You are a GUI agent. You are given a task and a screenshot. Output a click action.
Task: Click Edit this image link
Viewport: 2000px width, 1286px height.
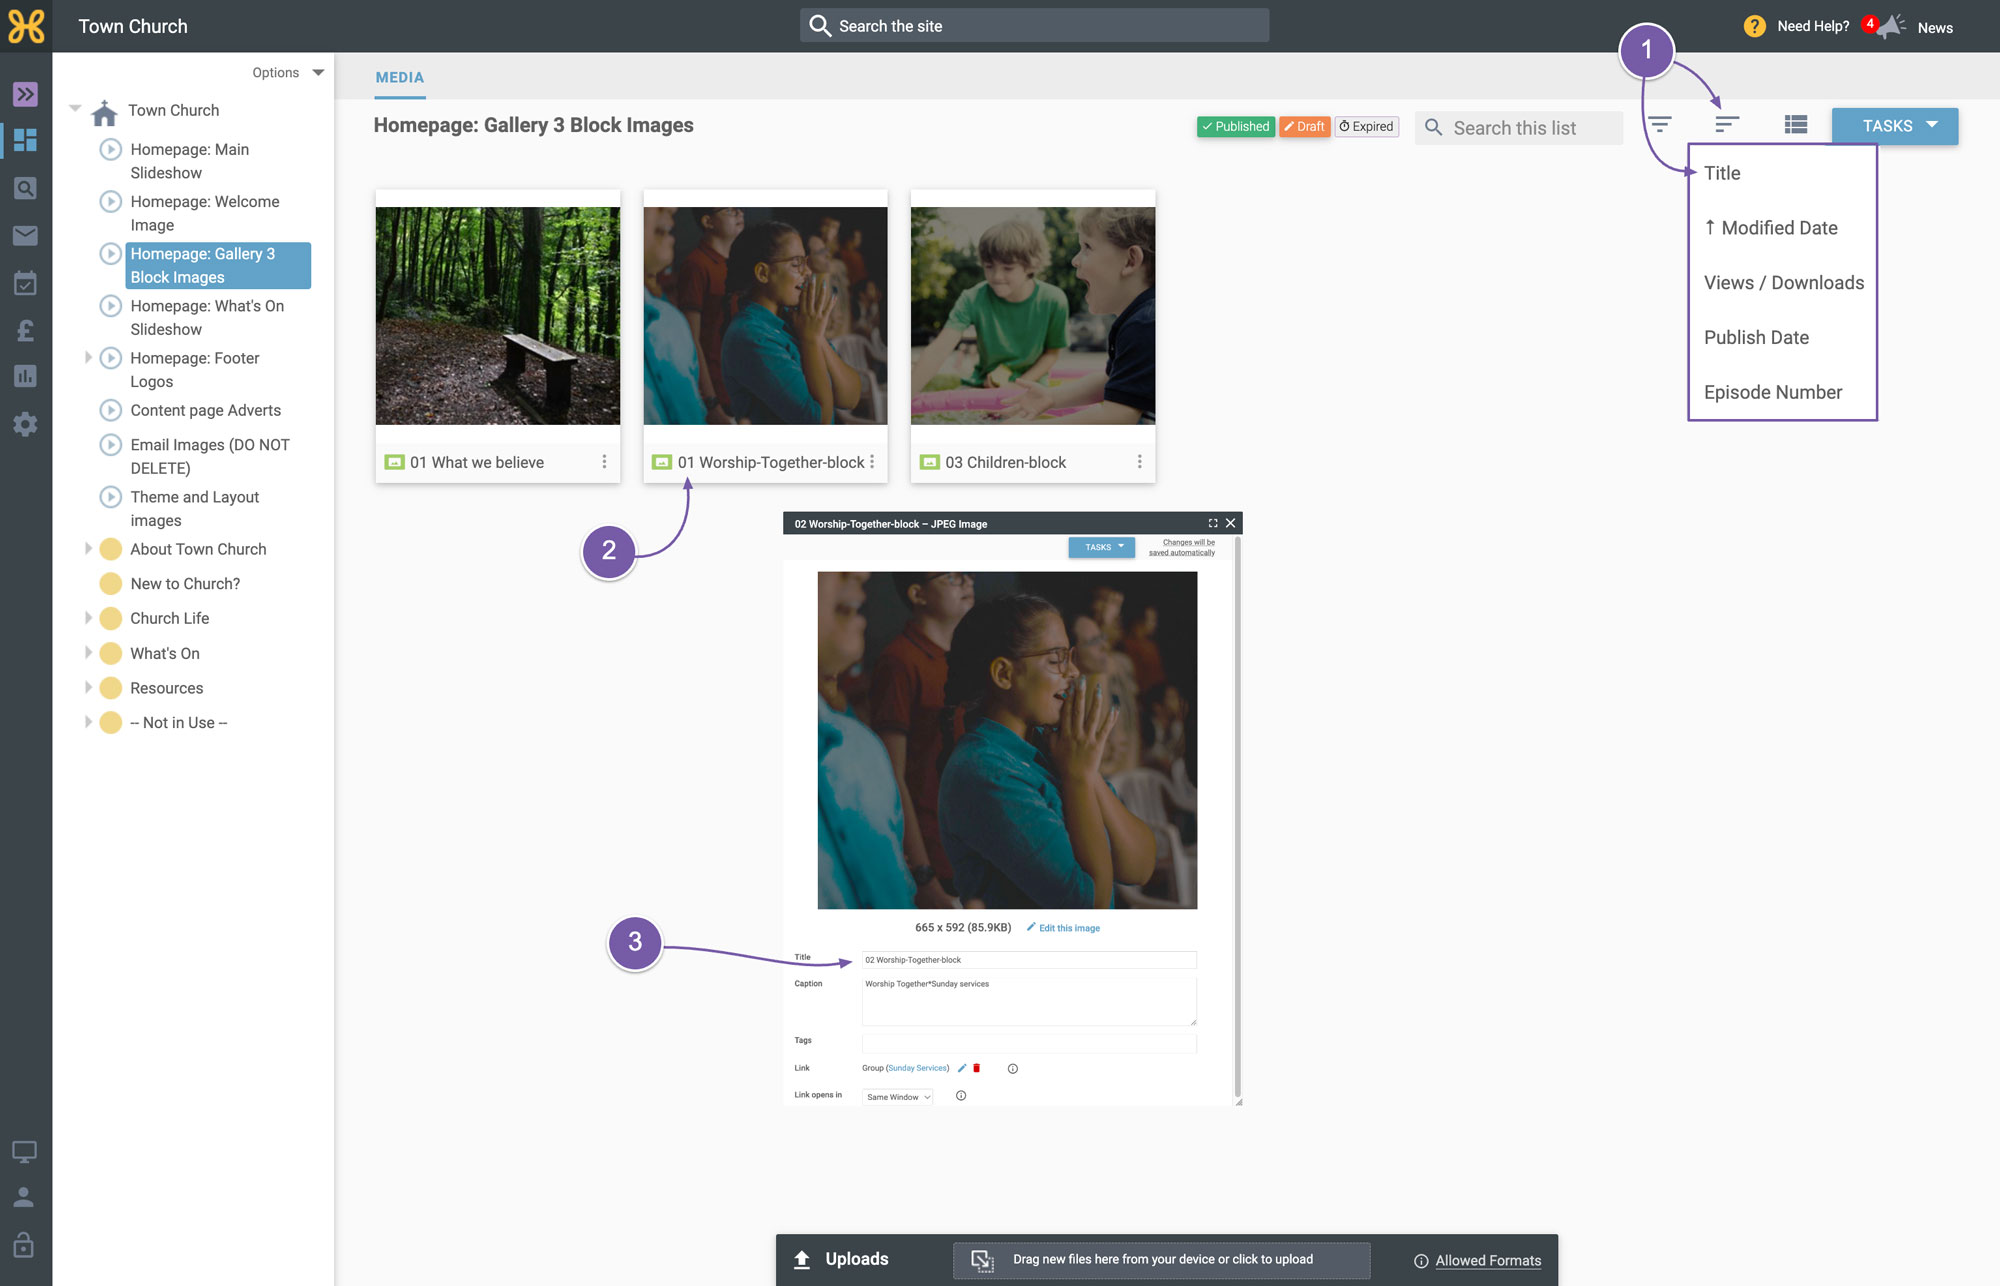[1069, 928]
